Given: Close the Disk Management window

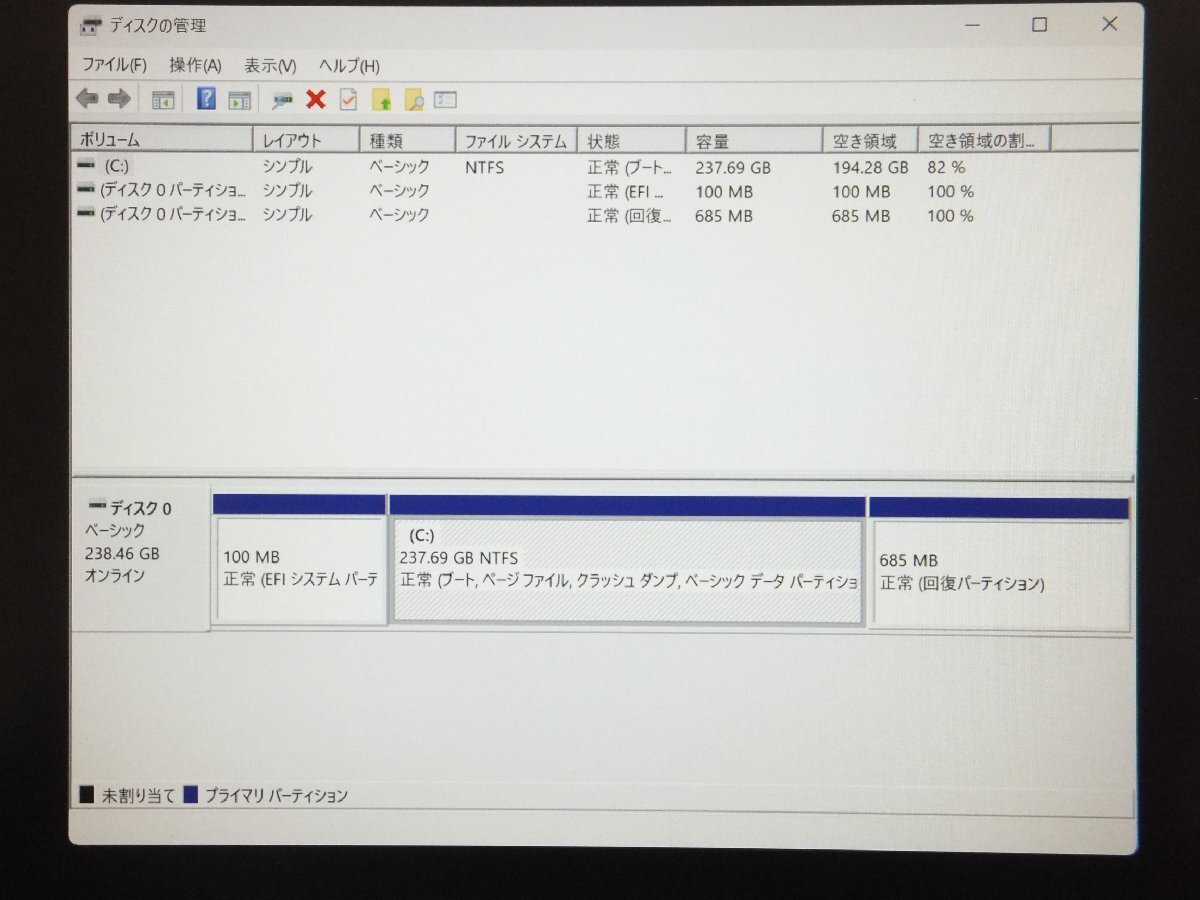Looking at the screenshot, I should click(x=1109, y=24).
